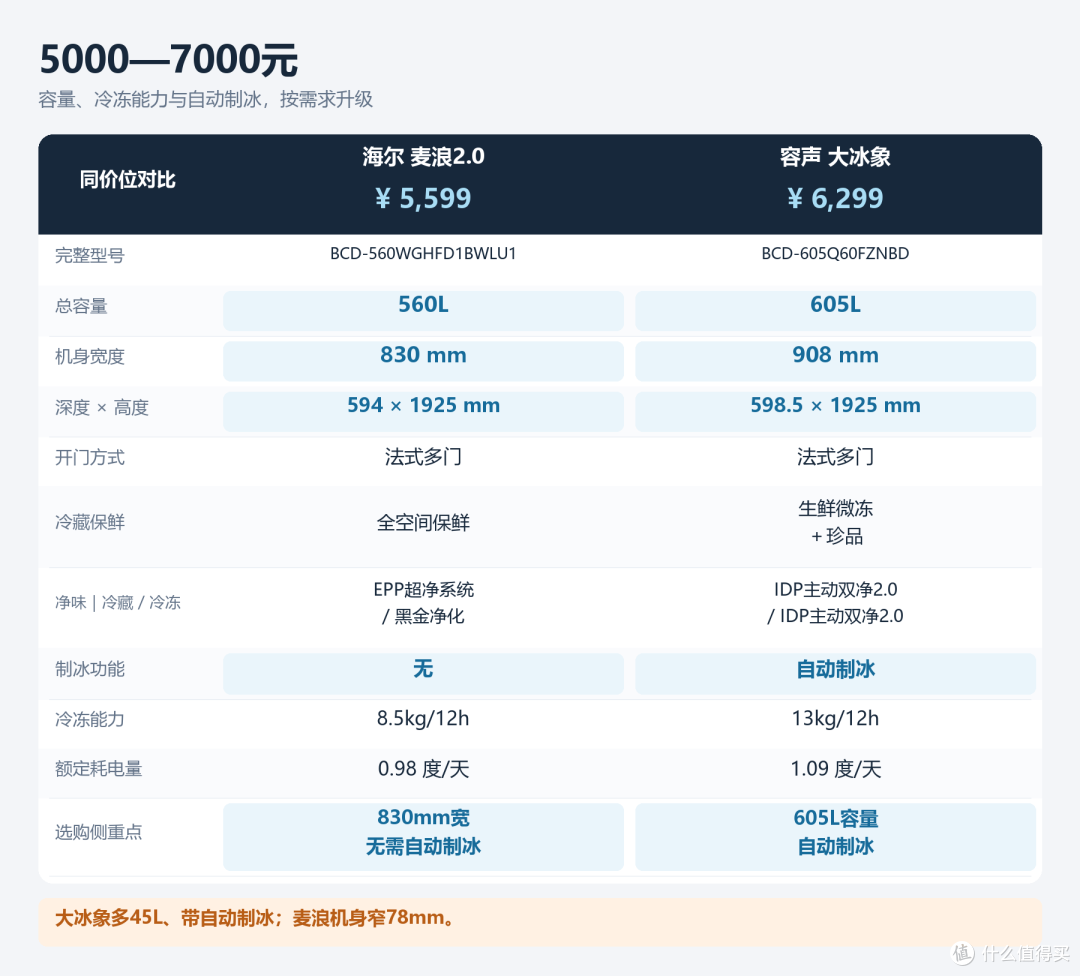Click the 净味 | 冷藏 / 冷冻 label
The height and width of the screenshot is (976, 1080).
118,603
